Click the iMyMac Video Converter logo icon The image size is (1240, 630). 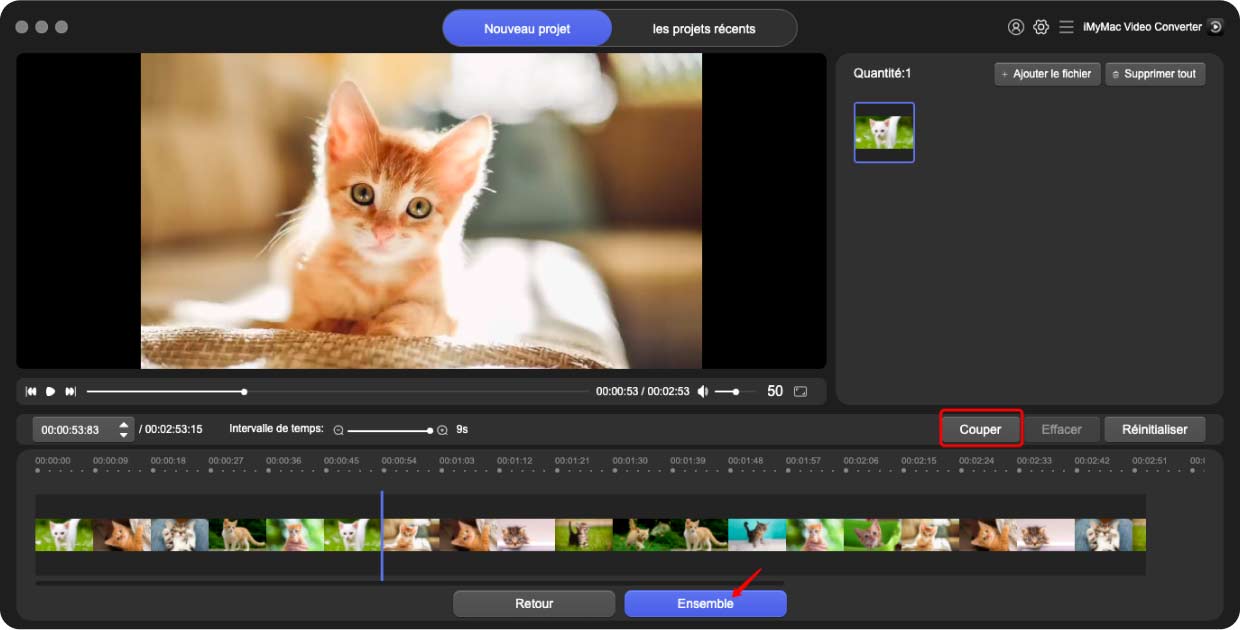pyautogui.click(x=1216, y=27)
